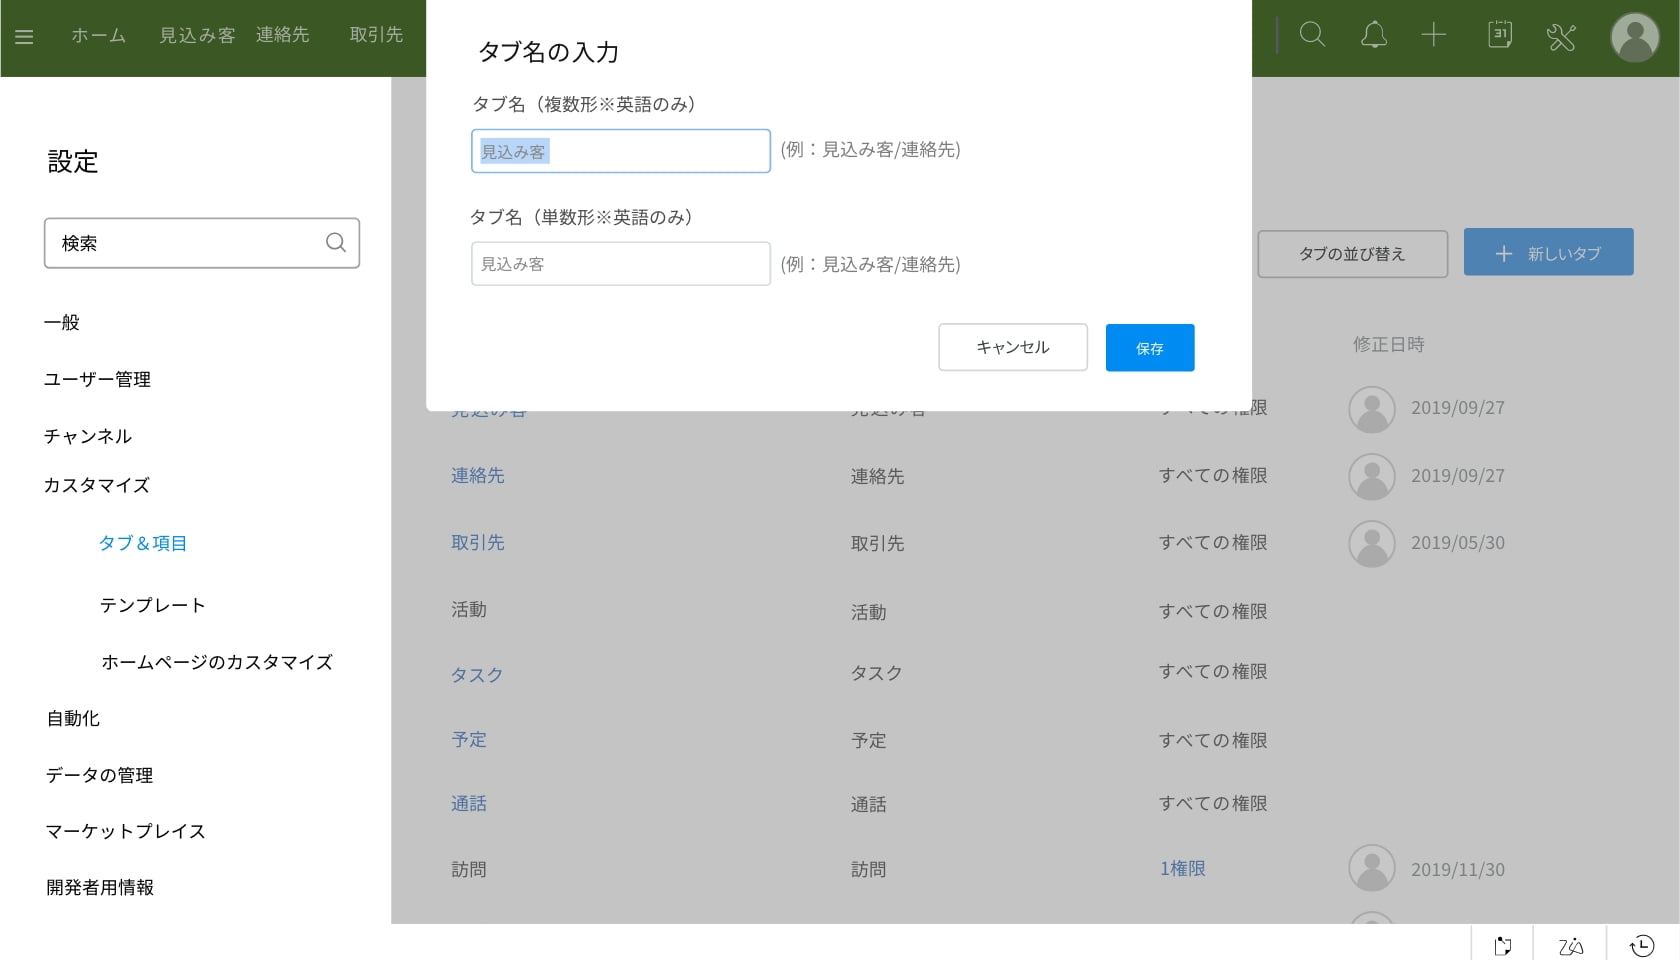Open the notifications bell
The image size is (1680, 960).
tap(1374, 35)
